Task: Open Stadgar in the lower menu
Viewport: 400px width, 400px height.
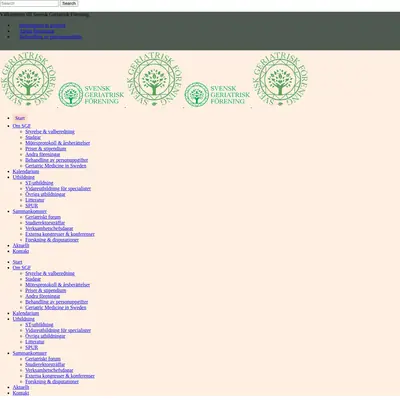Action: coord(33,279)
